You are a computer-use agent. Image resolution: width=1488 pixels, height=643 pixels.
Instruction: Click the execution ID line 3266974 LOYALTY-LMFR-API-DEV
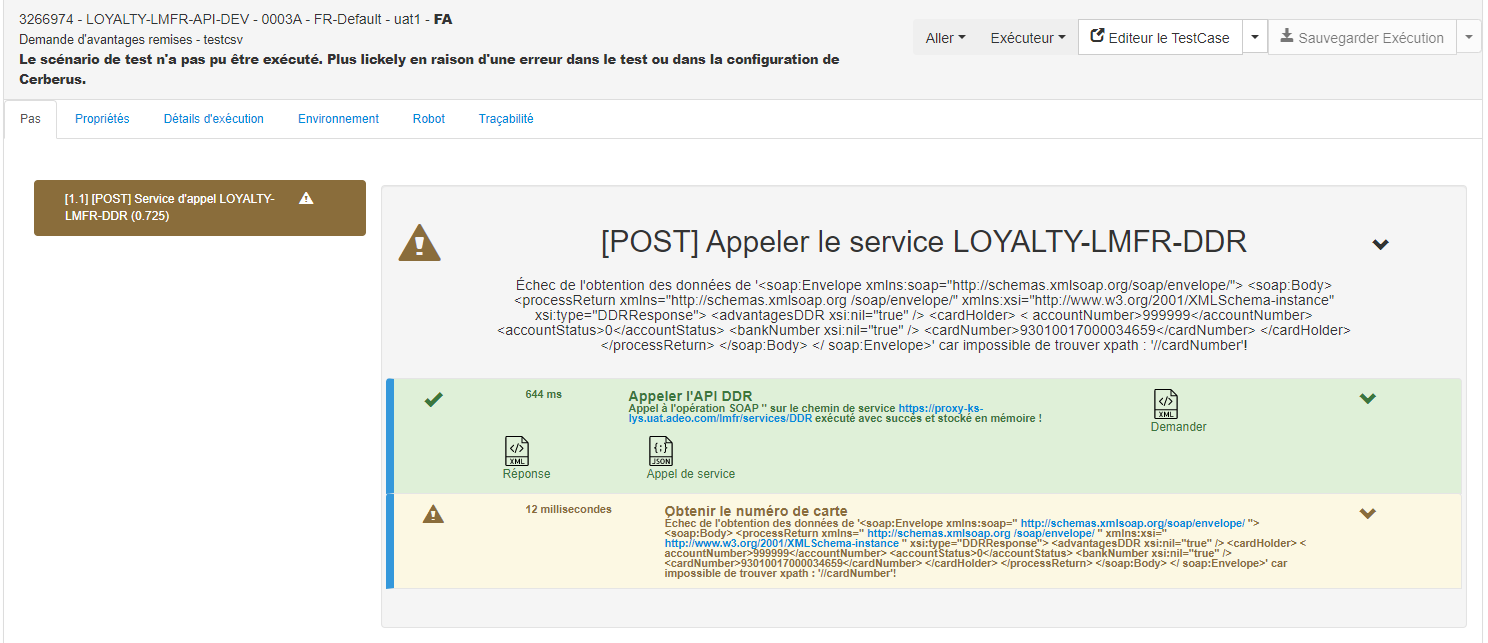(x=237, y=19)
